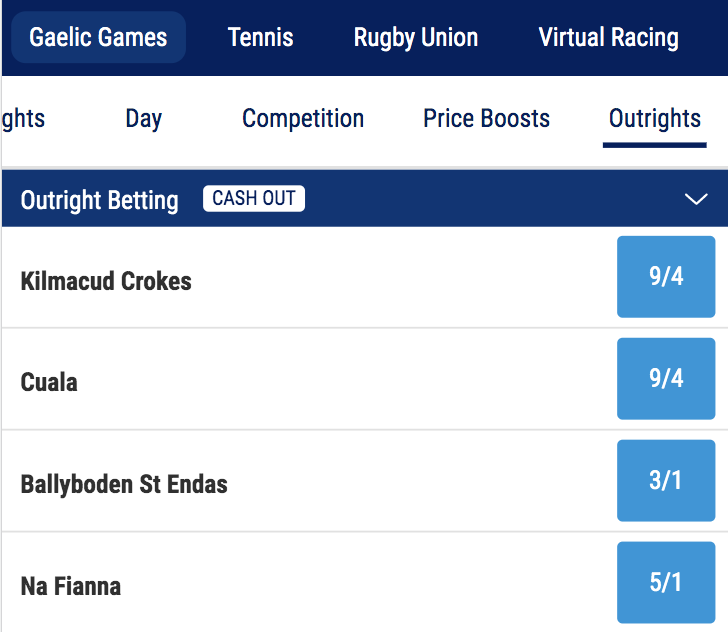This screenshot has height=632, width=728.
Task: Pick the 9/4 odds for Cuala
Action: (x=666, y=379)
